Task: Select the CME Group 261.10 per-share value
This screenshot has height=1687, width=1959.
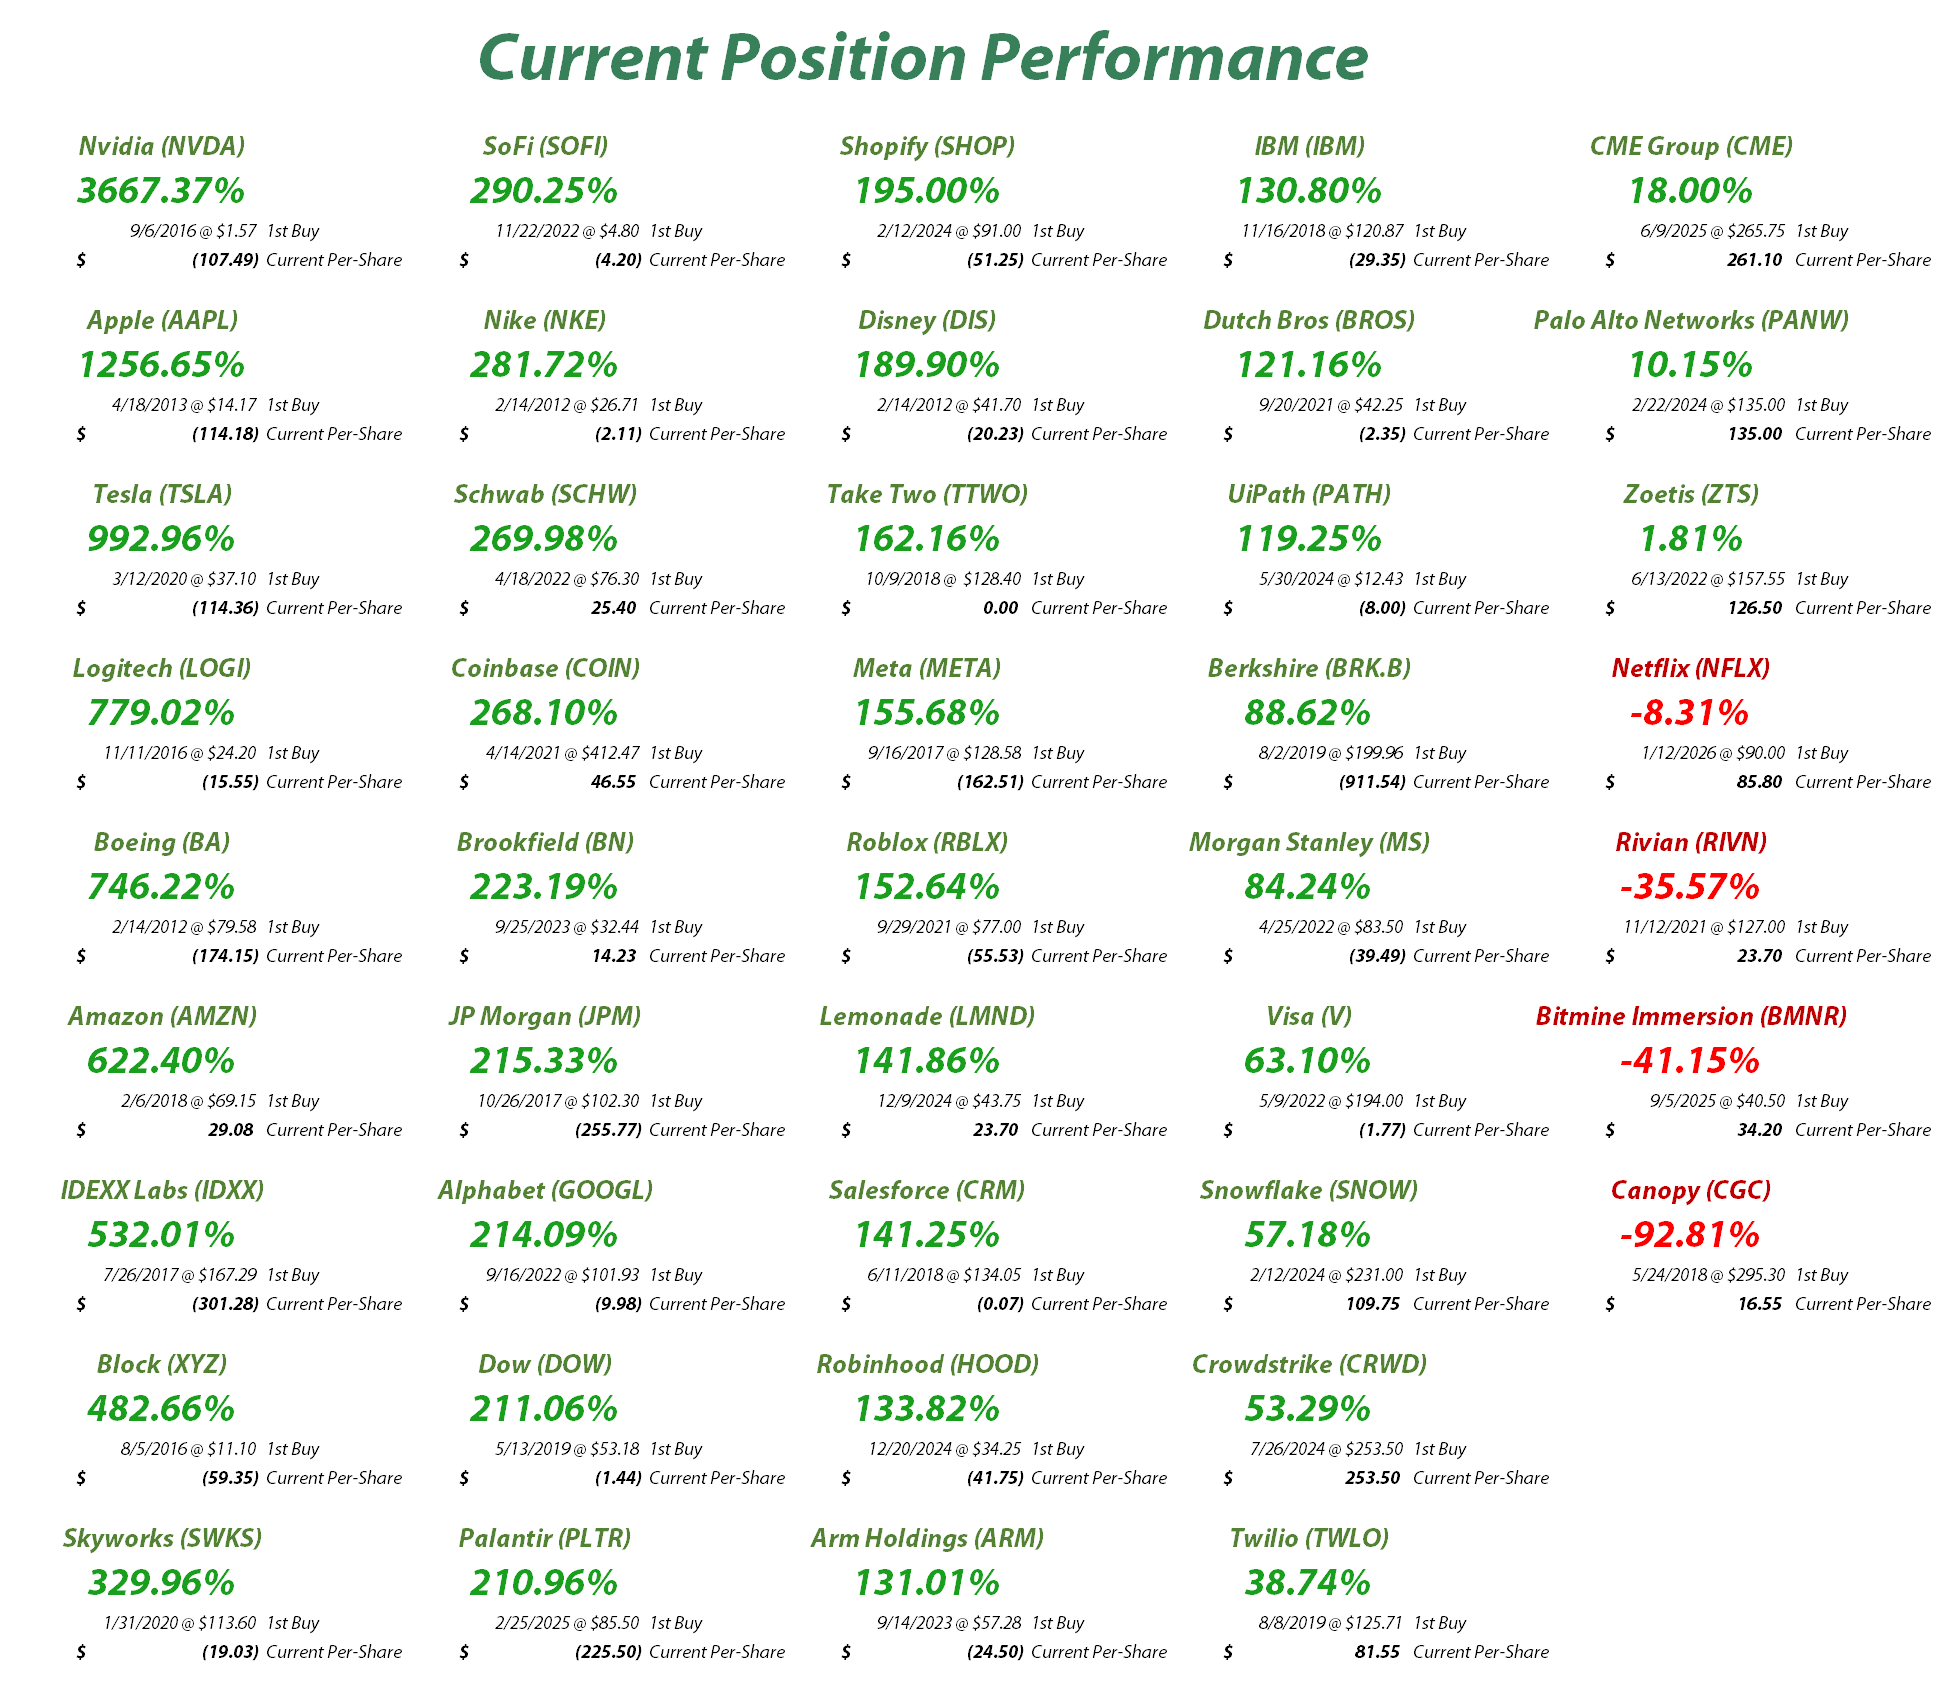Action: pos(1754,260)
